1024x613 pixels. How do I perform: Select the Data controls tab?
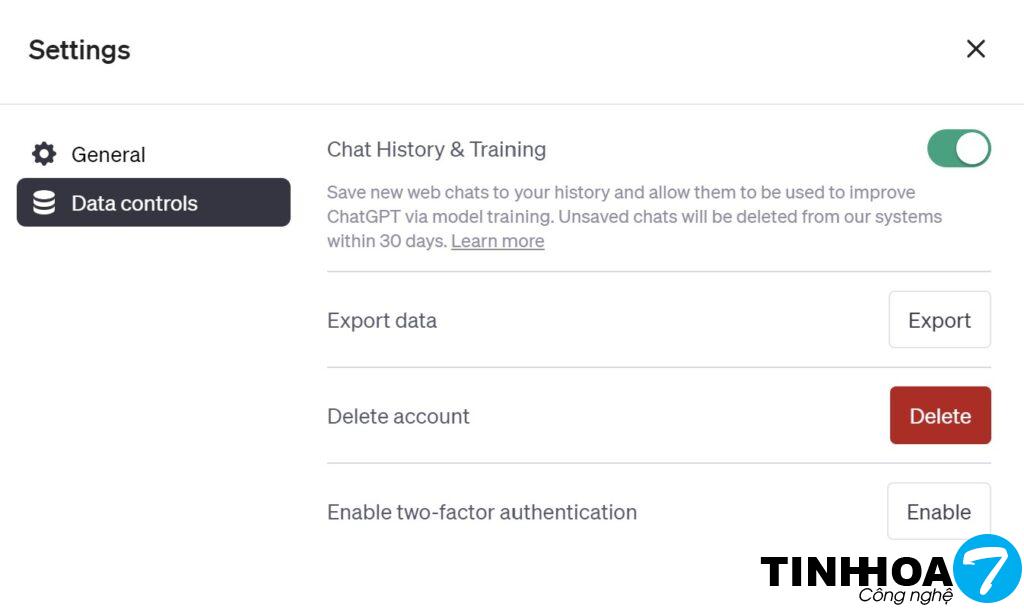pos(154,203)
